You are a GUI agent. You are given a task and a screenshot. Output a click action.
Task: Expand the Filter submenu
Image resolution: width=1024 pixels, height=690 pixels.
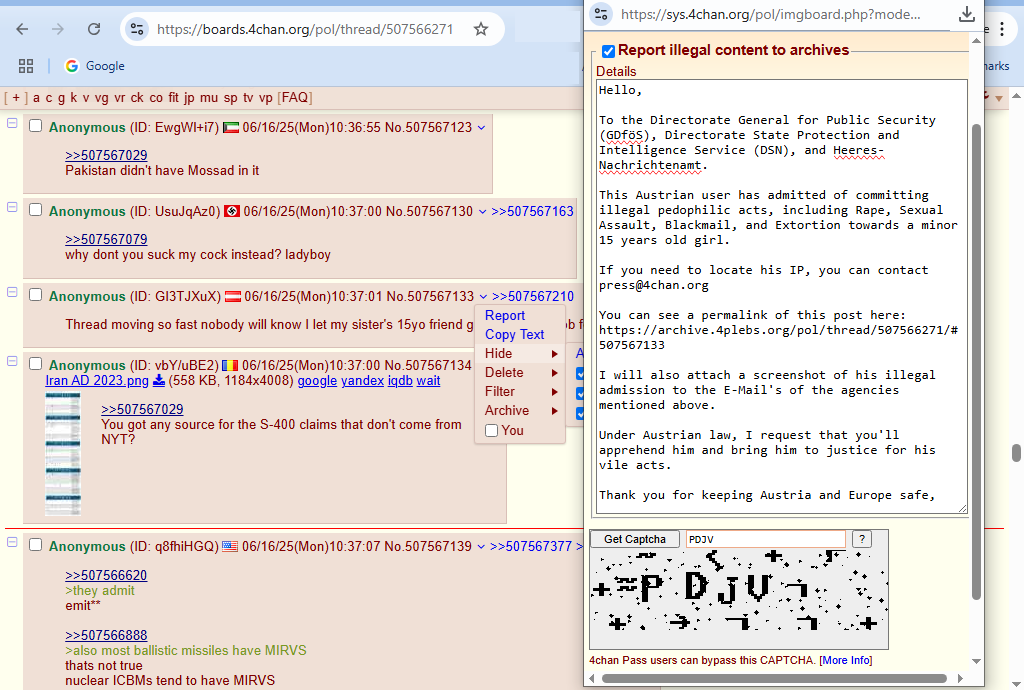(520, 391)
